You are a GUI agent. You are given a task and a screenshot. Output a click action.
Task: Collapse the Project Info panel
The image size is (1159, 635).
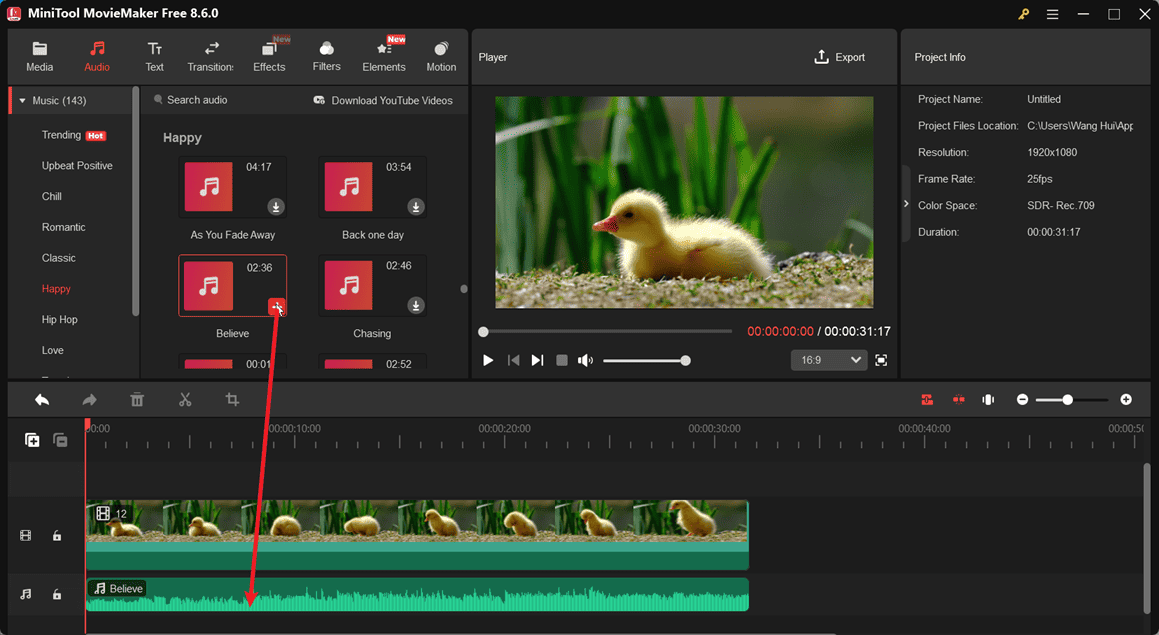click(906, 204)
